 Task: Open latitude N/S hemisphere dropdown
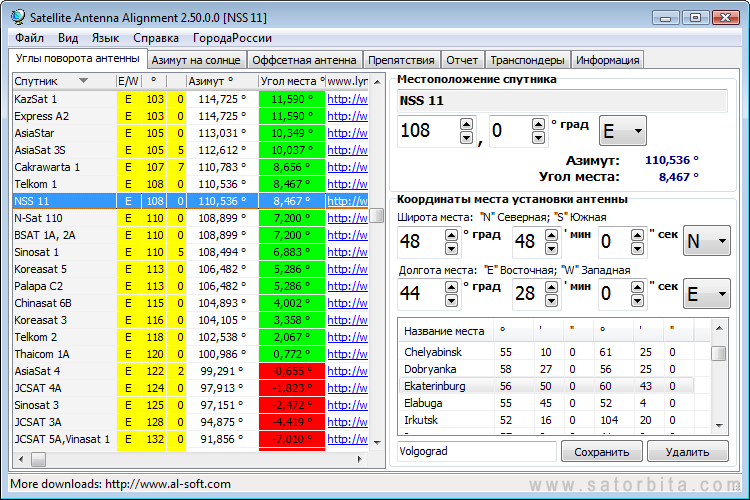point(706,241)
